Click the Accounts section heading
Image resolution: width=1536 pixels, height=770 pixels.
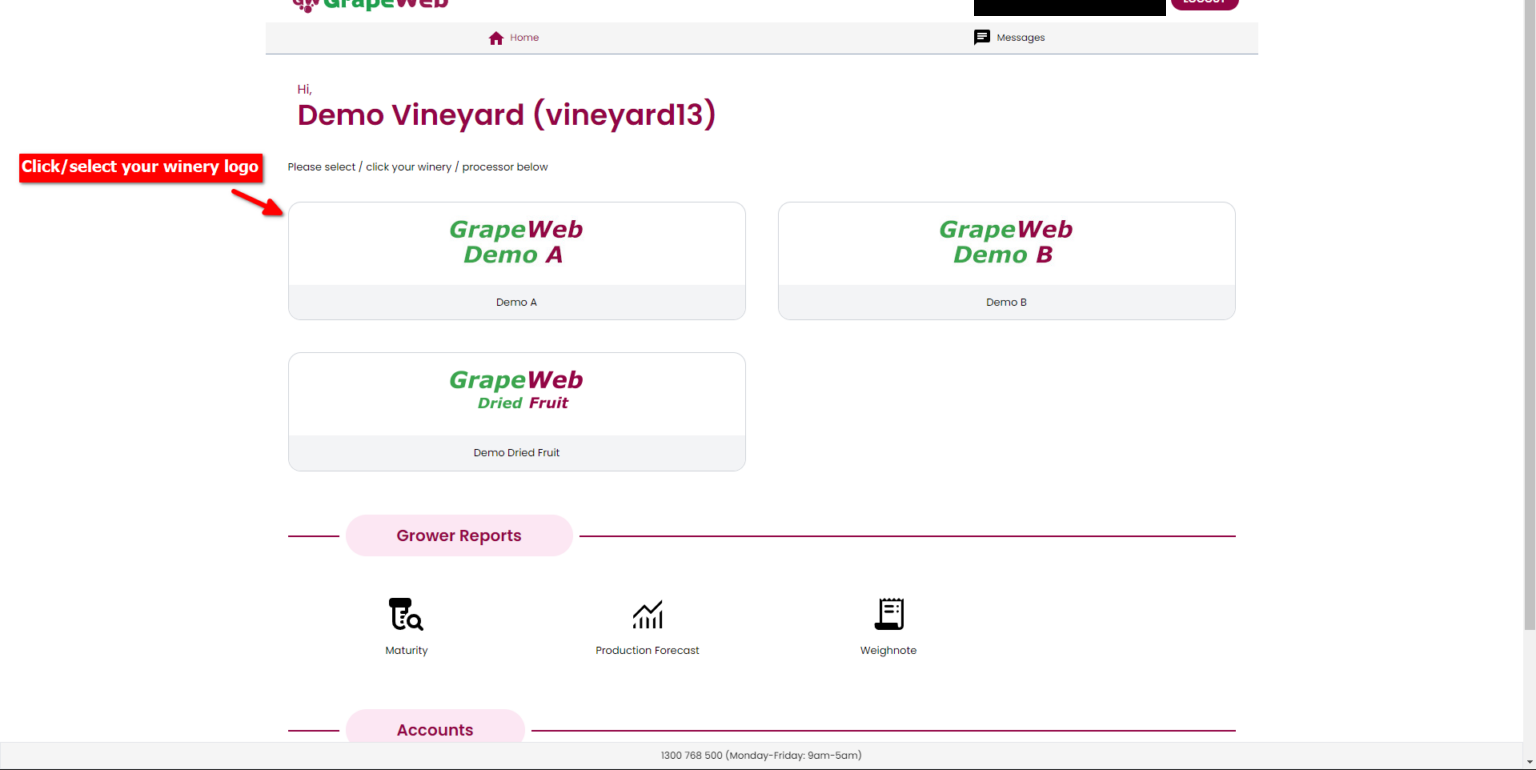435,730
